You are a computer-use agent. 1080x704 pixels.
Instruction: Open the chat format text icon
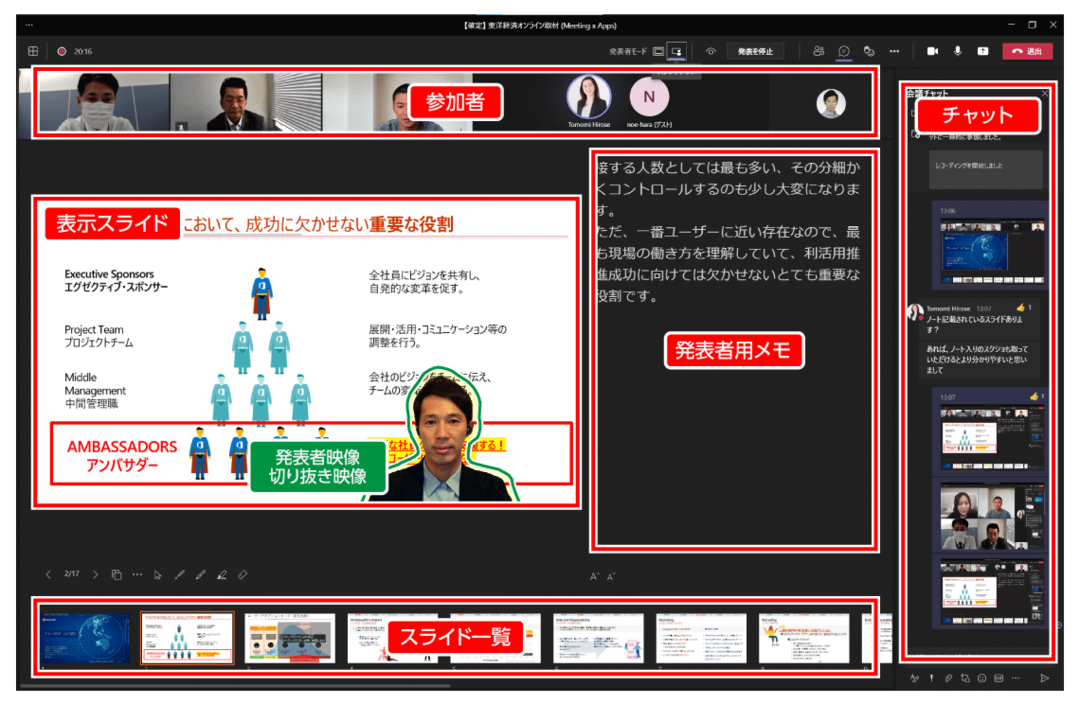914,679
